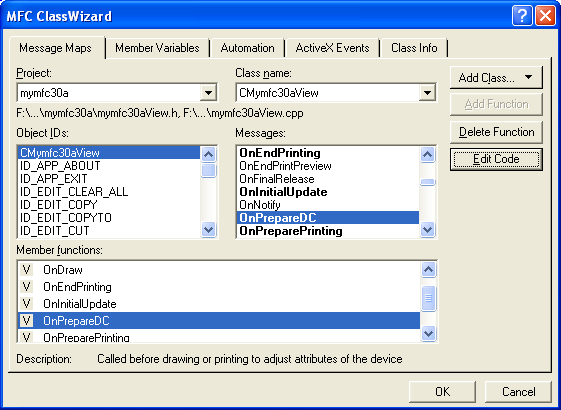Screen dimensions: 561x410
Task: Select OnPrepareDC in Messages list
Action: point(328,218)
